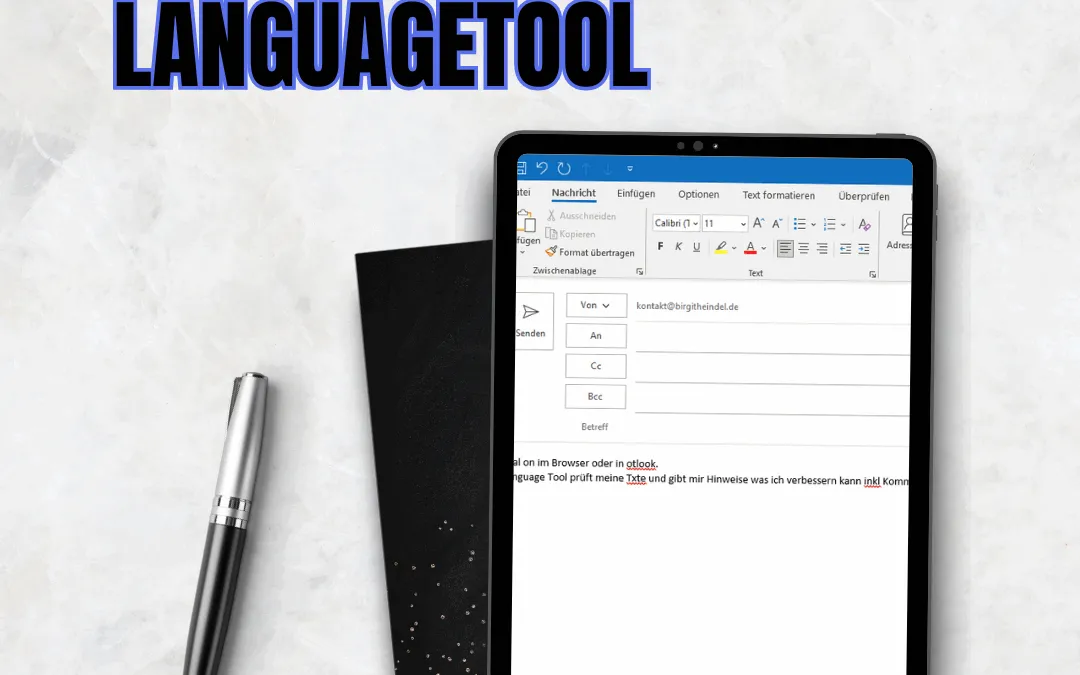Open the Text formatieren tab
The image size is (1080, 675).
point(778,196)
